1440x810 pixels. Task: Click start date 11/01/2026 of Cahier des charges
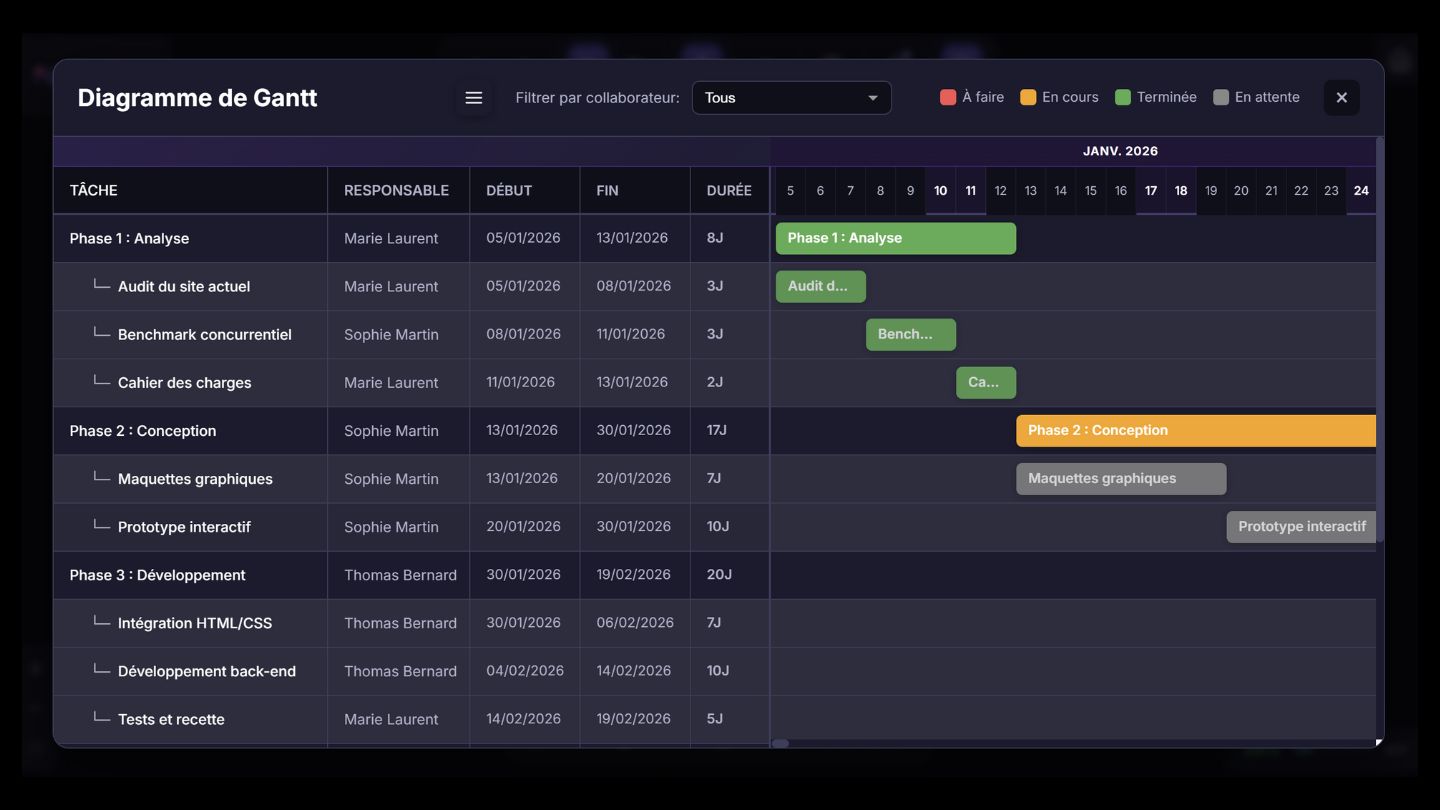tap(521, 382)
